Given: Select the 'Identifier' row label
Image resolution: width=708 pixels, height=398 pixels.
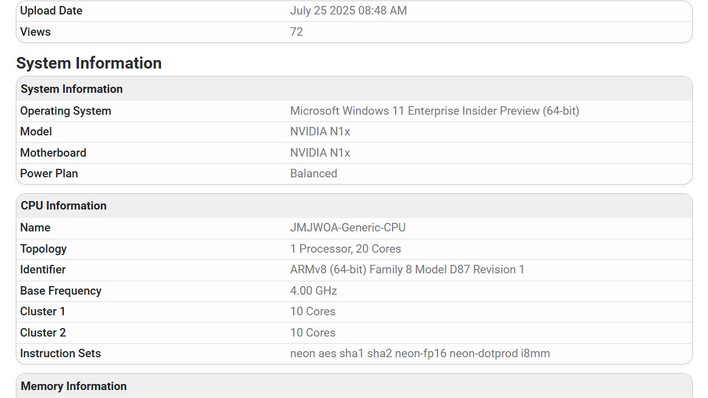Looking at the screenshot, I should click(42, 269).
